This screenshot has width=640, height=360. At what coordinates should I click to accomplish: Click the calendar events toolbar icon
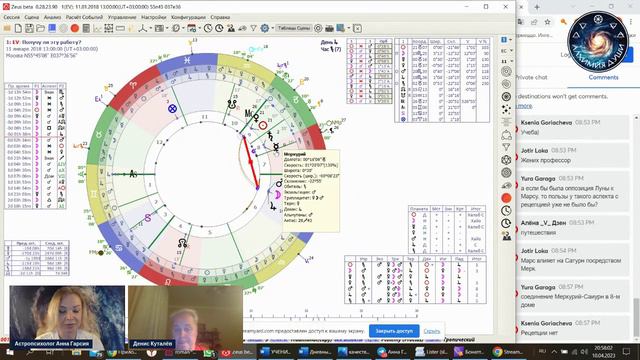pyautogui.click(x=191, y=28)
